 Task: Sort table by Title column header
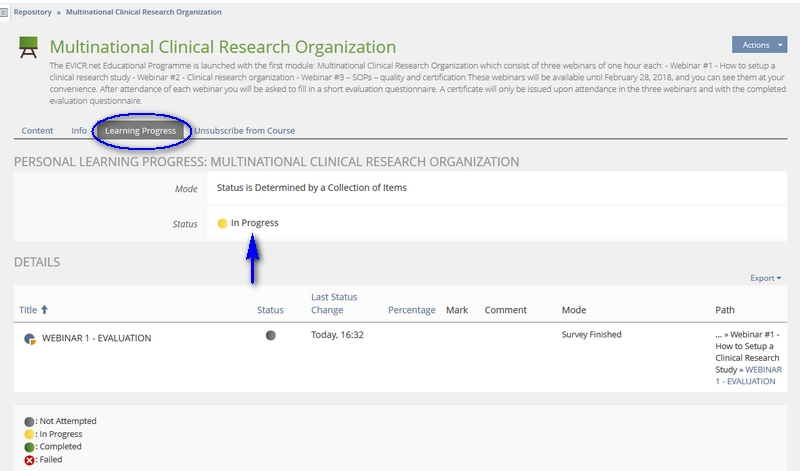pos(28,310)
